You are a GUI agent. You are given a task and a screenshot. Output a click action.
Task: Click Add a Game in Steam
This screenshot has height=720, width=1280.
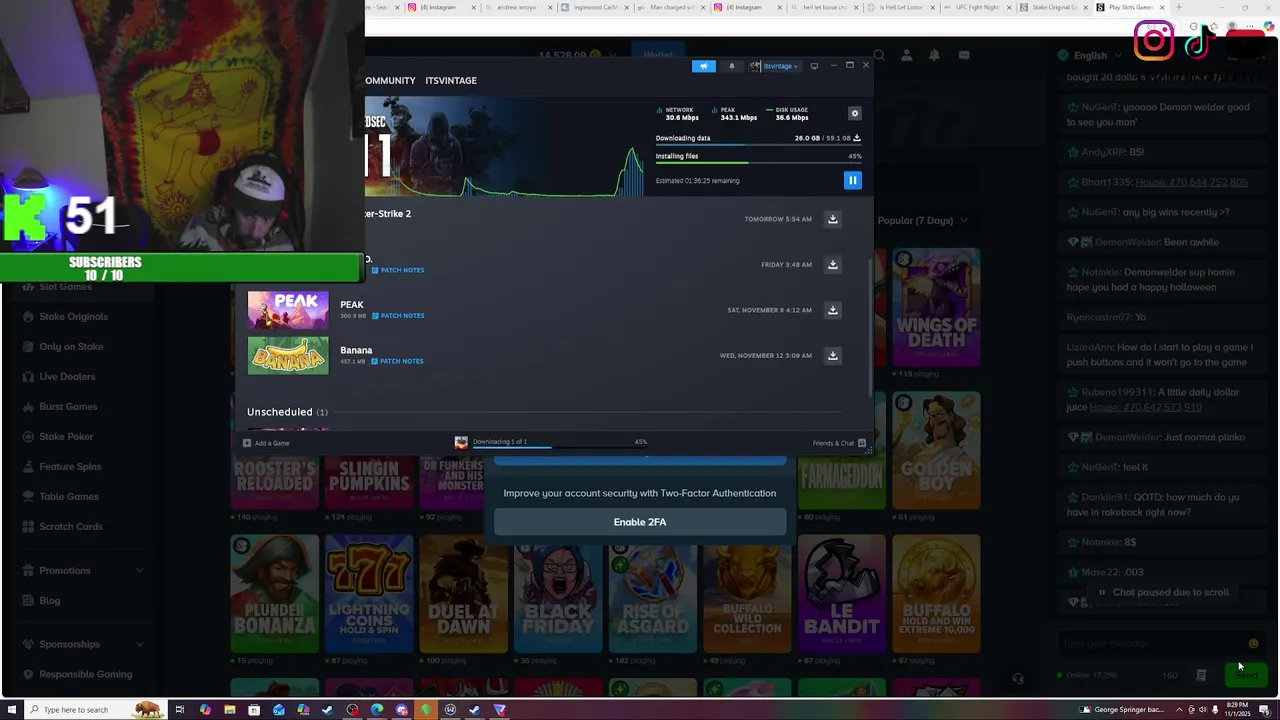click(x=266, y=443)
